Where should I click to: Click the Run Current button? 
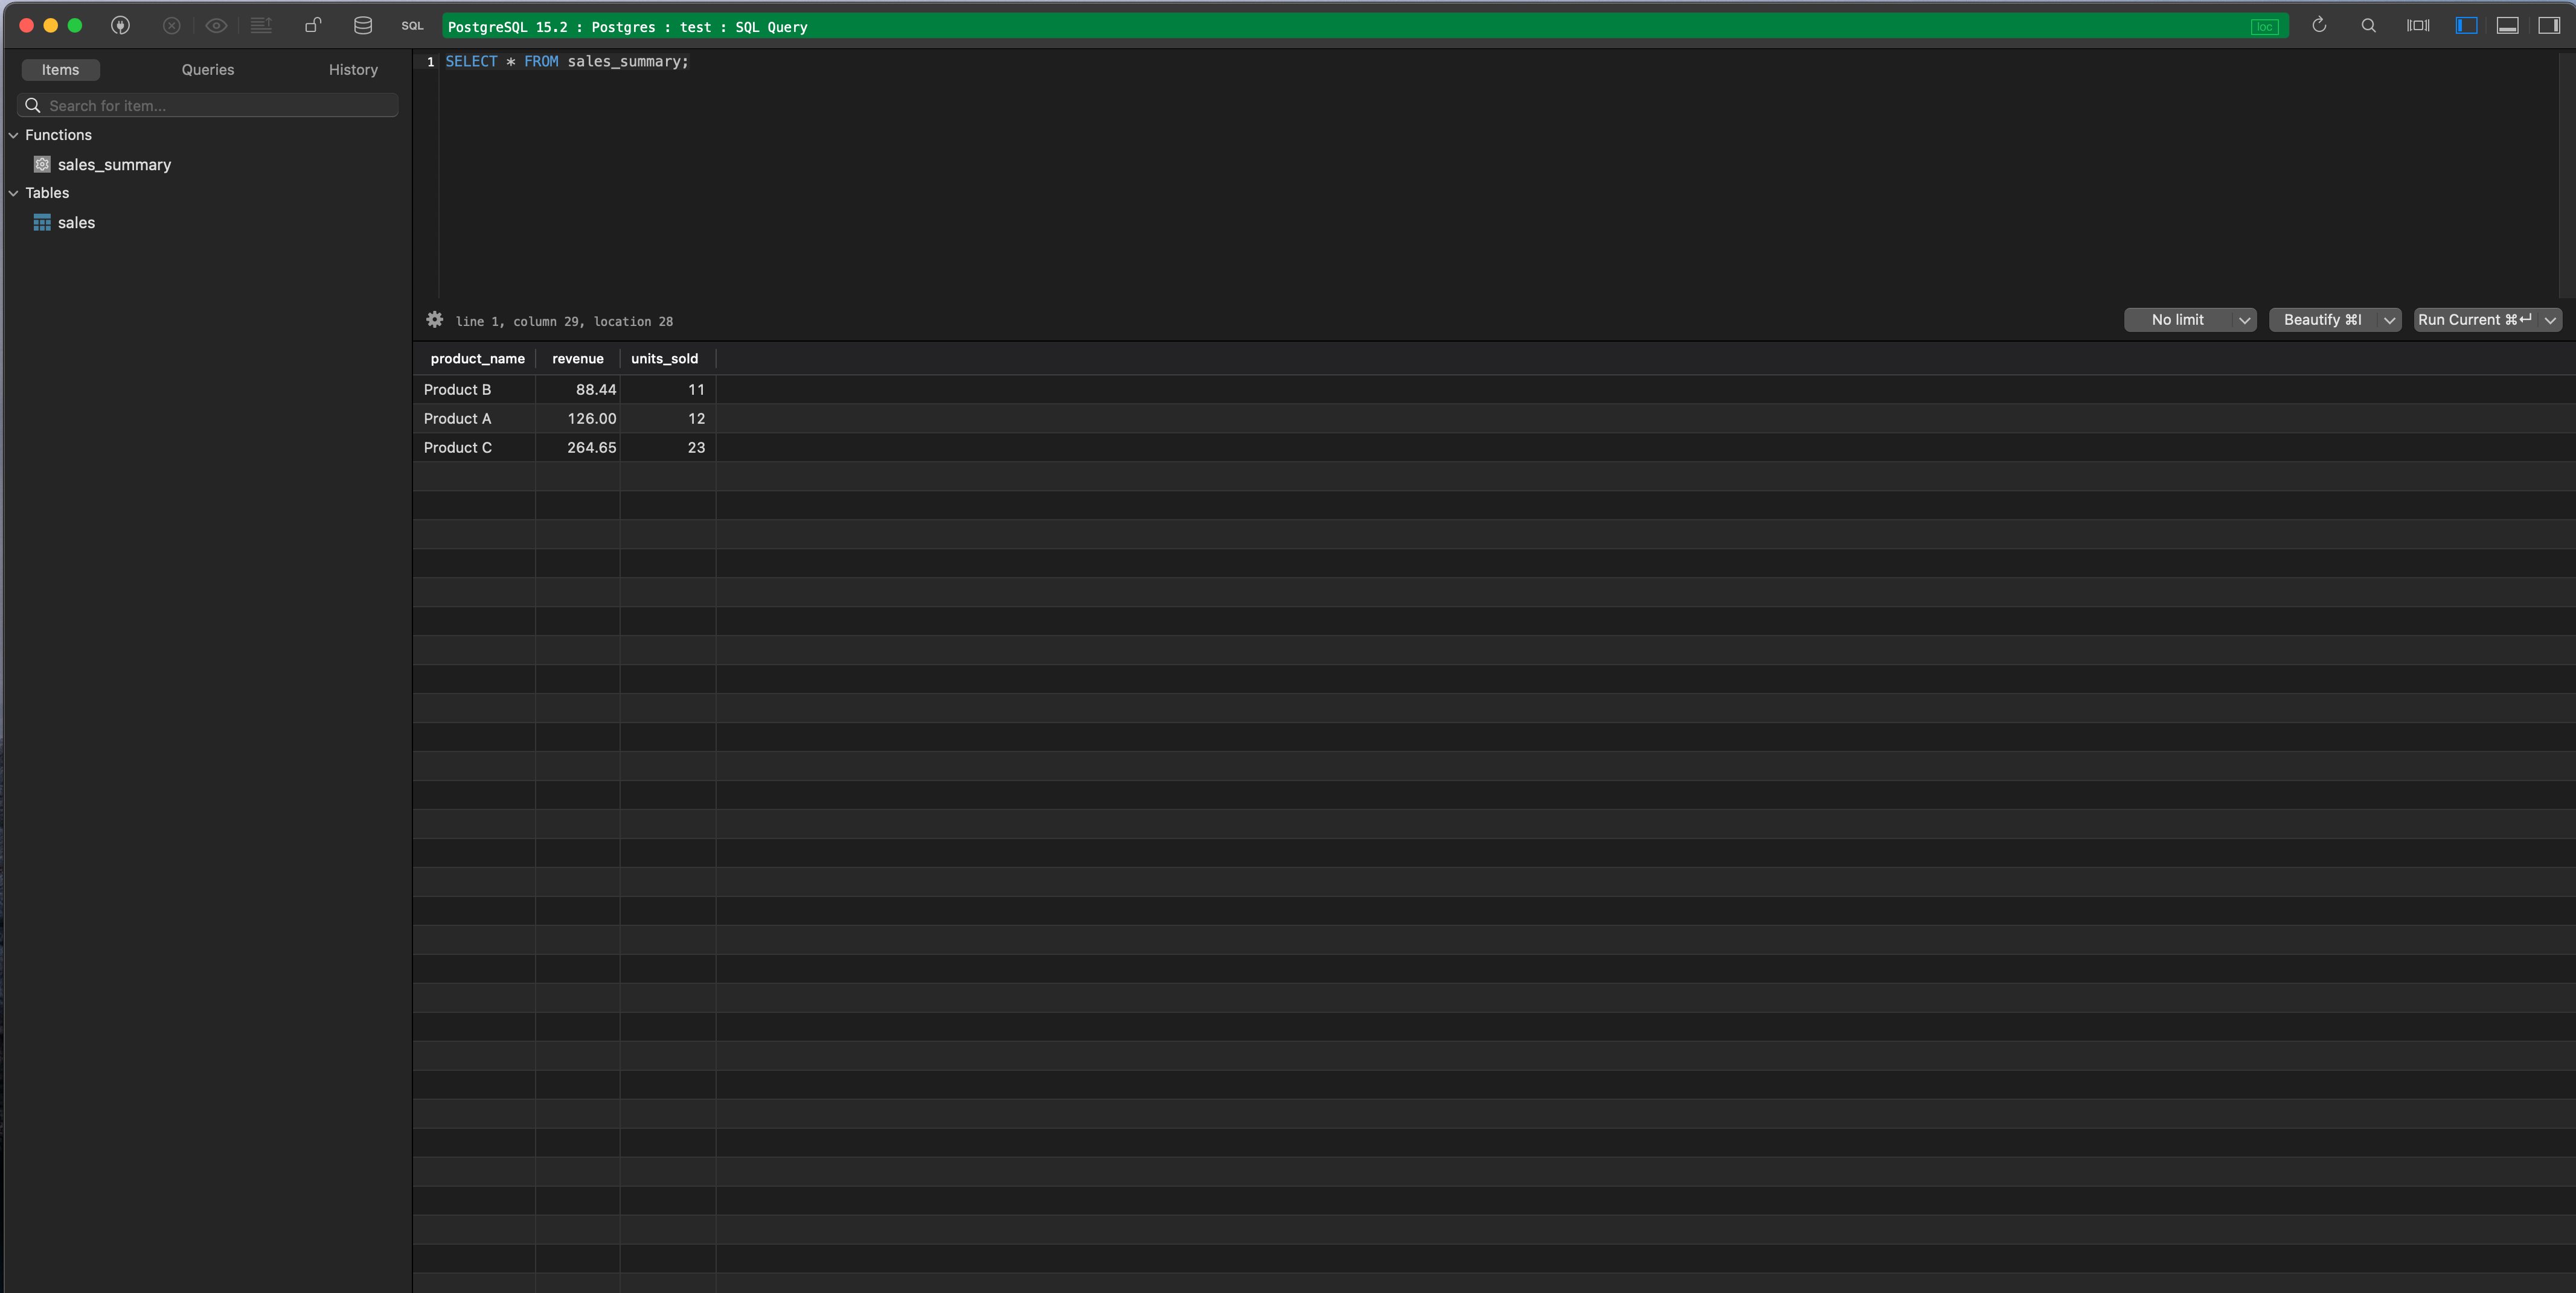click(2476, 320)
